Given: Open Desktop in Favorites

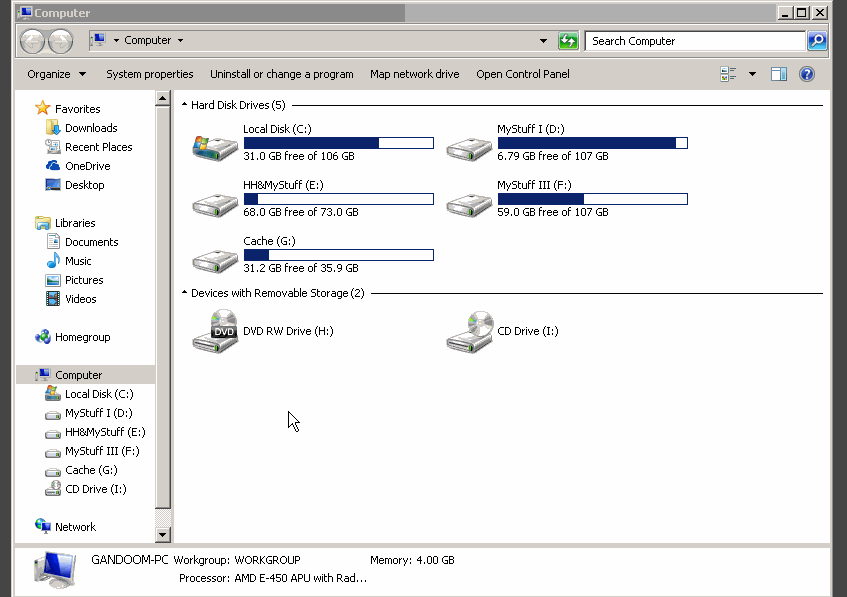Looking at the screenshot, I should (x=84, y=185).
